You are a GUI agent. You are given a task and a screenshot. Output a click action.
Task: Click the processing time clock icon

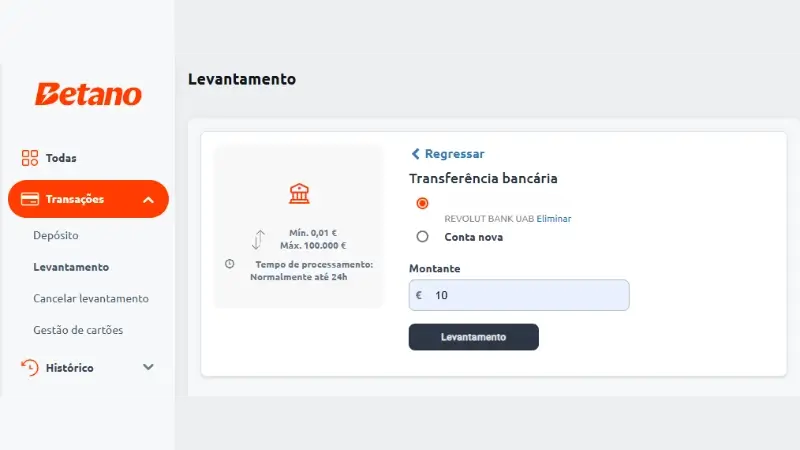pos(230,264)
